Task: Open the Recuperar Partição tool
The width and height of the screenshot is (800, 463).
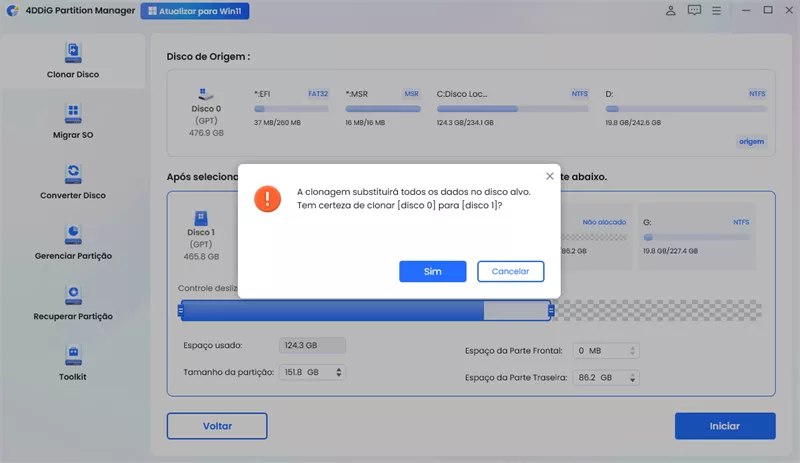Action: 73,301
